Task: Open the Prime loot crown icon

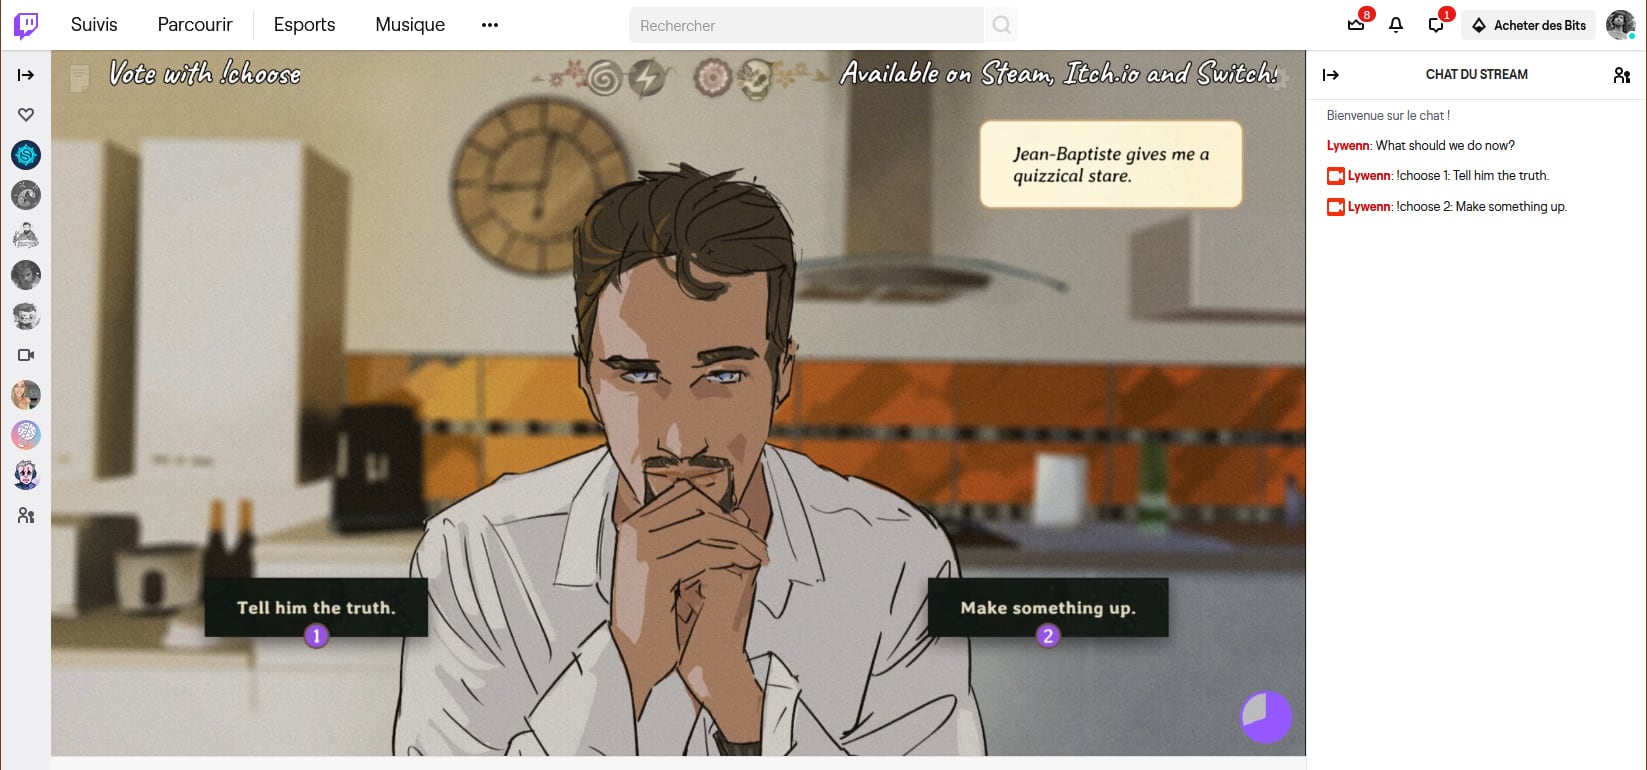Action: click(x=1356, y=25)
